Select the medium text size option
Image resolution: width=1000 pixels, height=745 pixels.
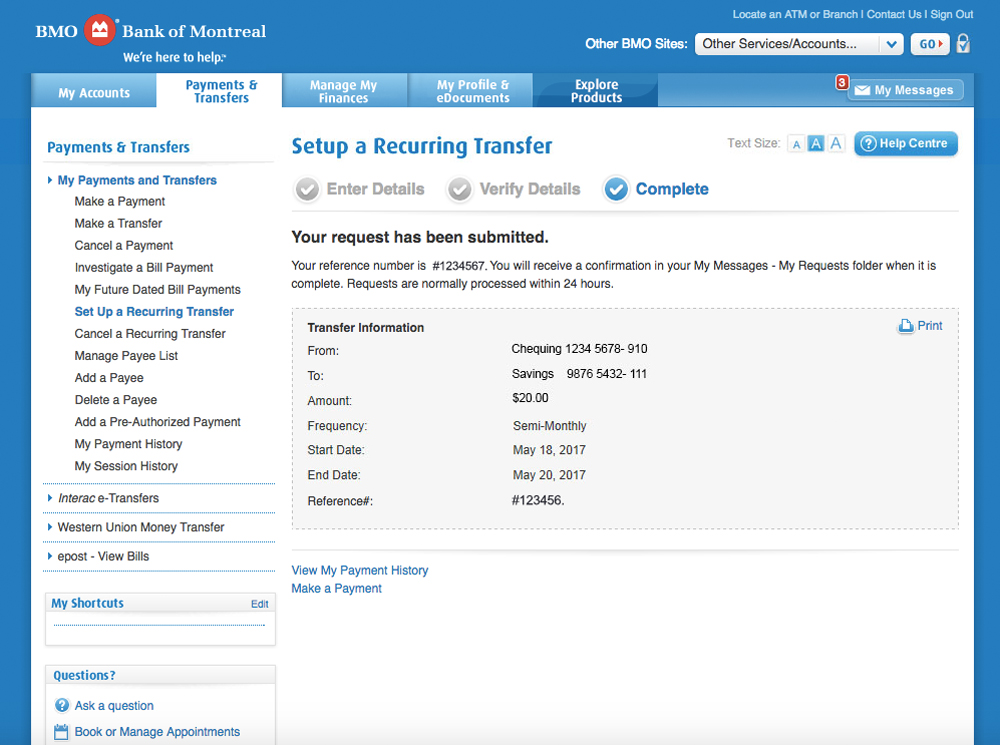click(815, 143)
